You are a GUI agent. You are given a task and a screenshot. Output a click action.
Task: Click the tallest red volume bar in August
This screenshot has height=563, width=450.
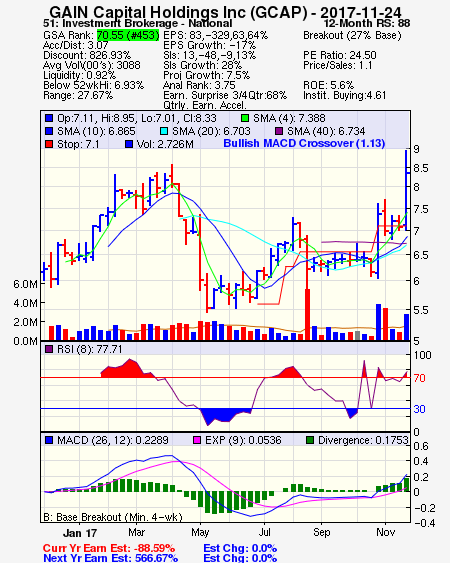307,315
